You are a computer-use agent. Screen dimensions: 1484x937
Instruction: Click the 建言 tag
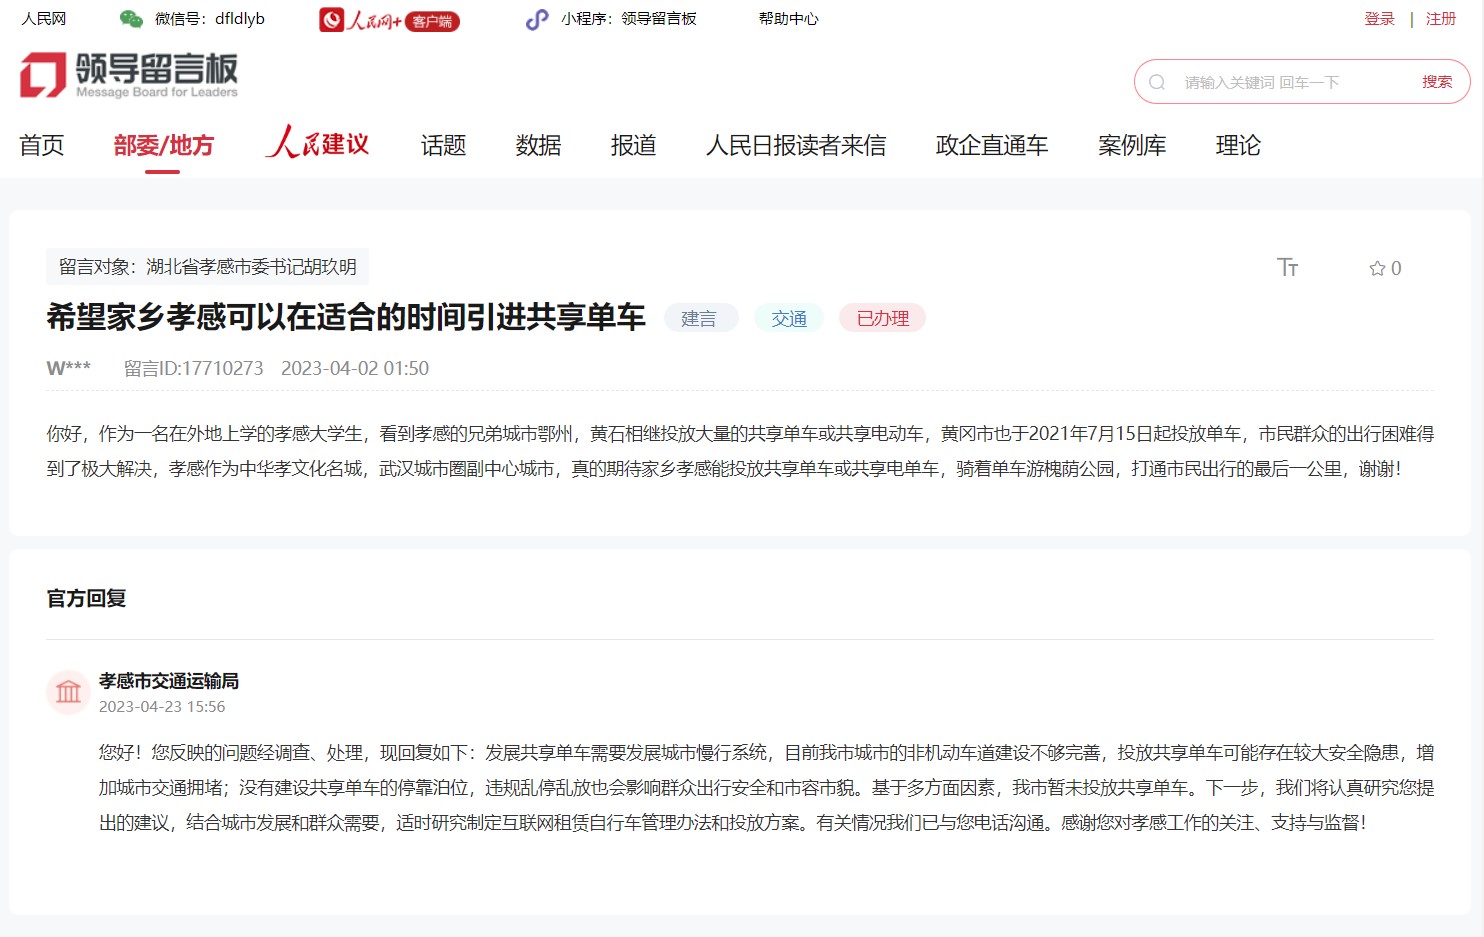pyautogui.click(x=699, y=318)
